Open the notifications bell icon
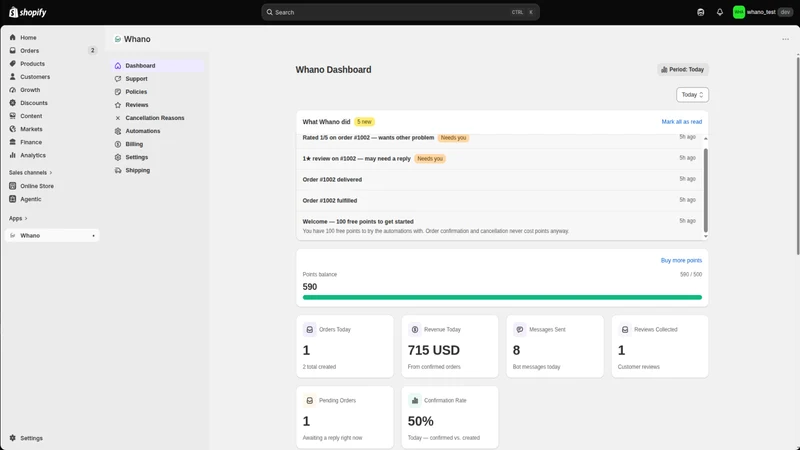This screenshot has width=800, height=450. click(x=719, y=12)
